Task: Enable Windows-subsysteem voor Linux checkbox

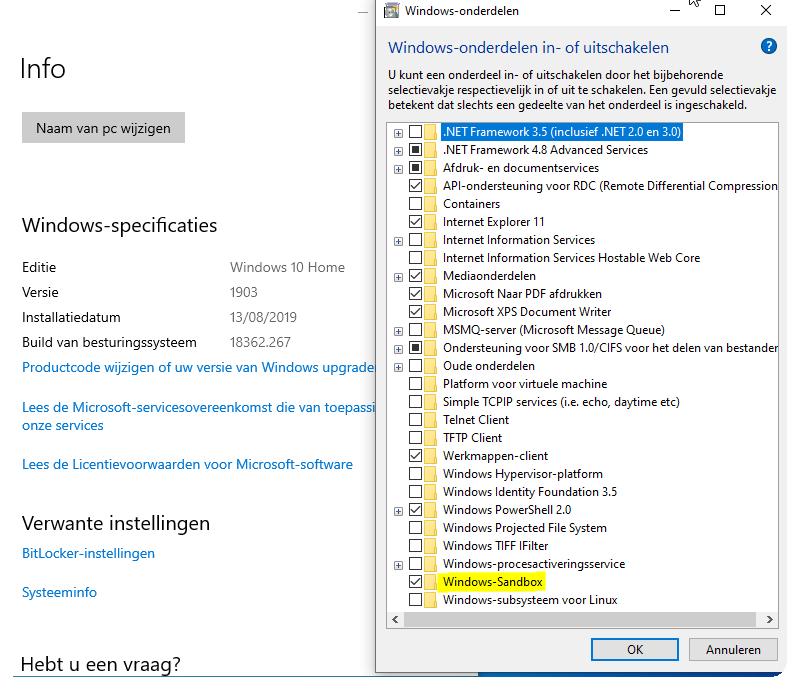Action: (415, 600)
